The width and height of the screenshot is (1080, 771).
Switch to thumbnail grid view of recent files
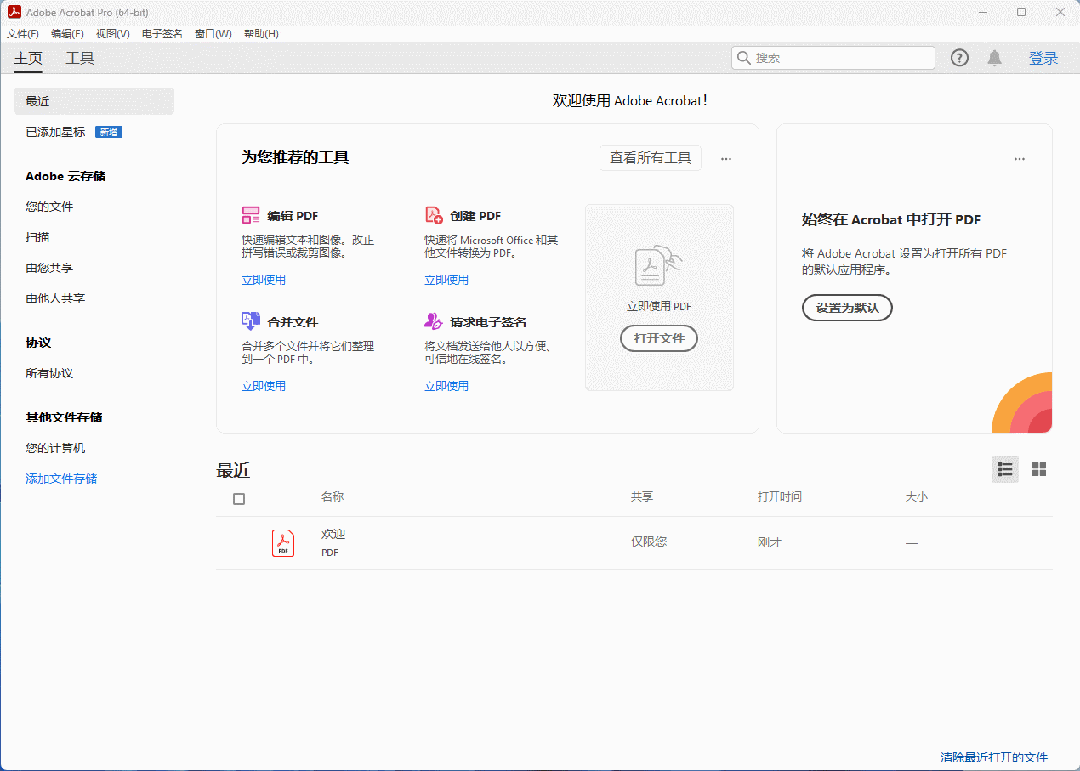(1039, 469)
